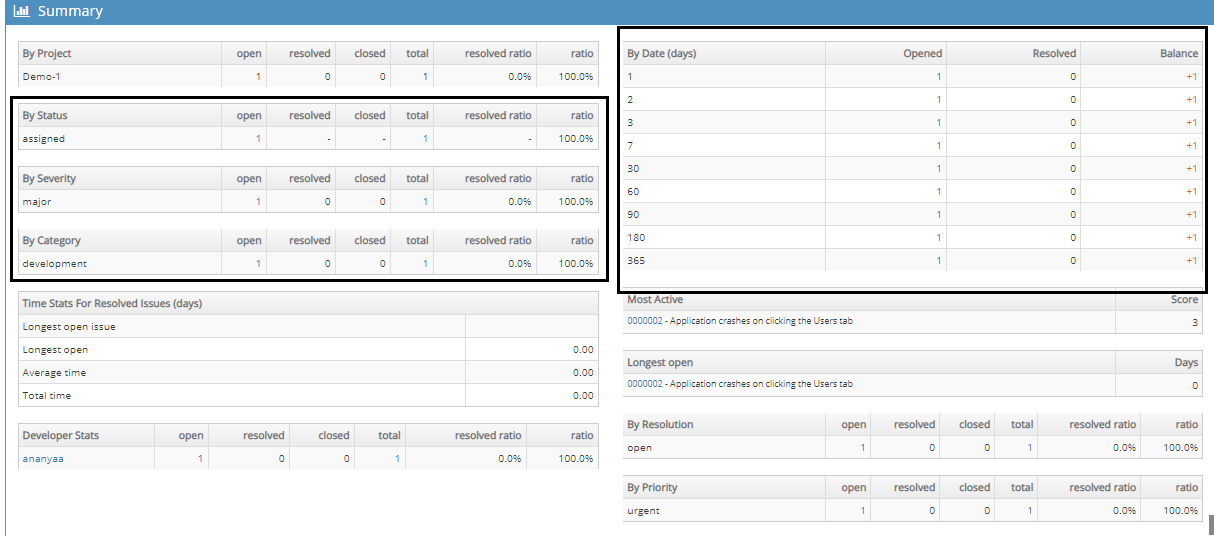The width and height of the screenshot is (1214, 536).
Task: Click the 0.00 value beside Average time
Action: tap(583, 372)
